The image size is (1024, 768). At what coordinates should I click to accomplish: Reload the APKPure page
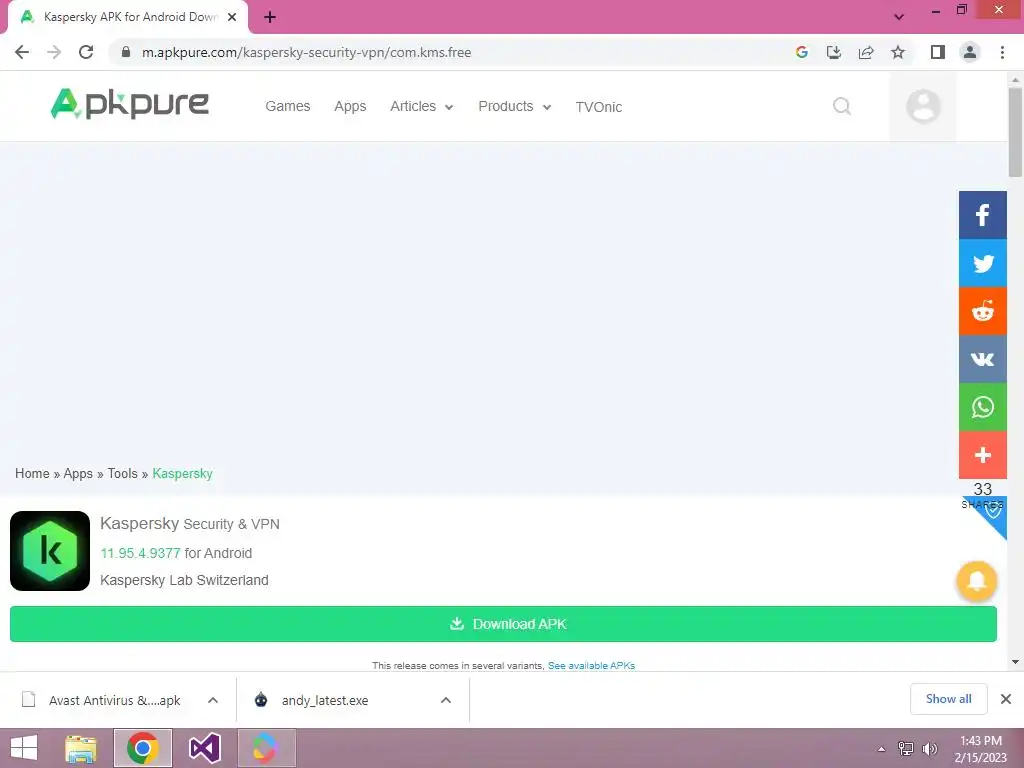[x=86, y=52]
